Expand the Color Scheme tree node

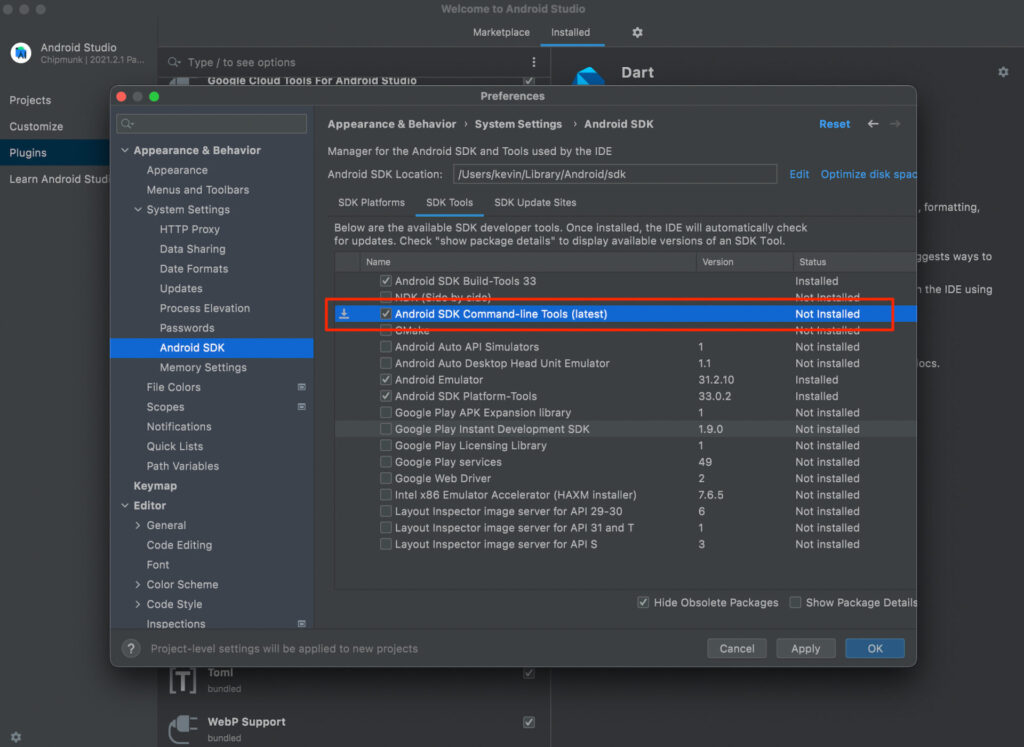point(138,584)
